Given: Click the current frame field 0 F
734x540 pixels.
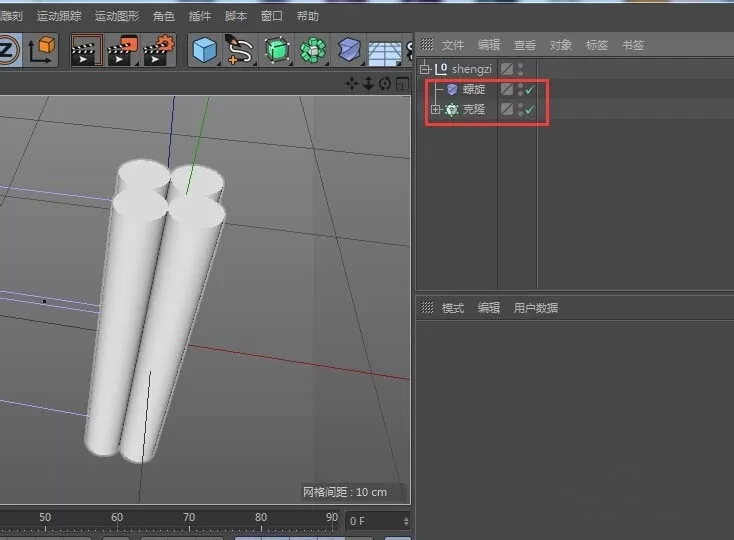Looking at the screenshot, I should [378, 521].
